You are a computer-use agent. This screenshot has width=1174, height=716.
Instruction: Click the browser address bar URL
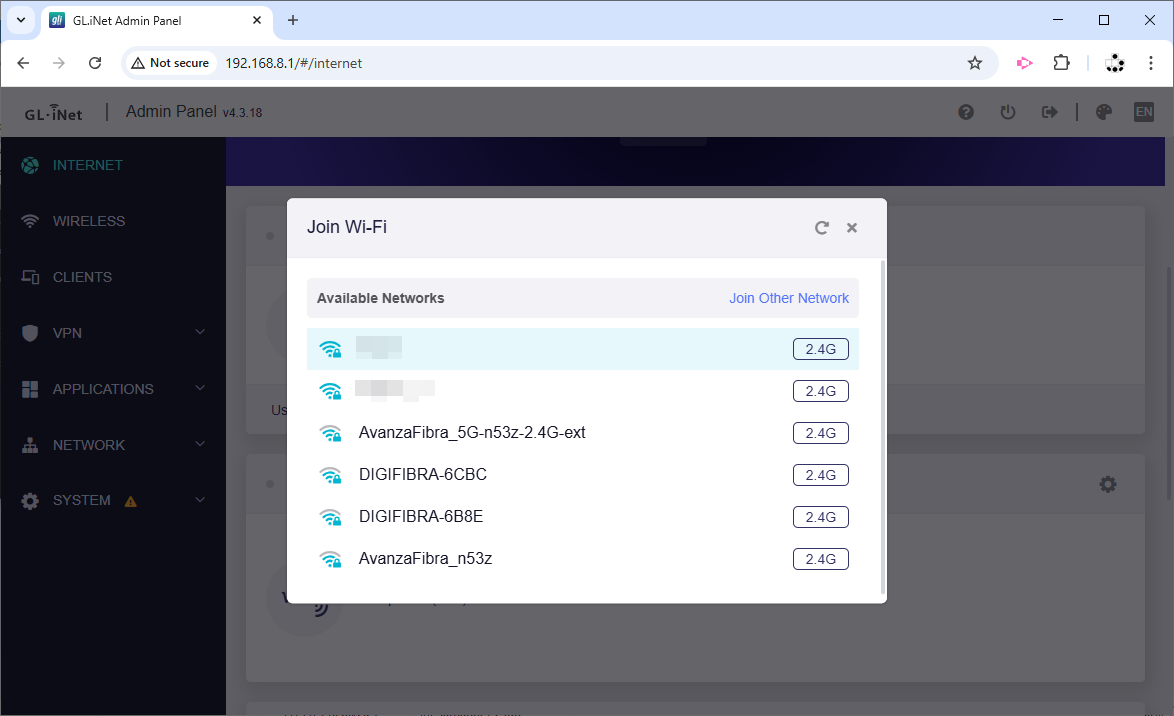[x=293, y=63]
